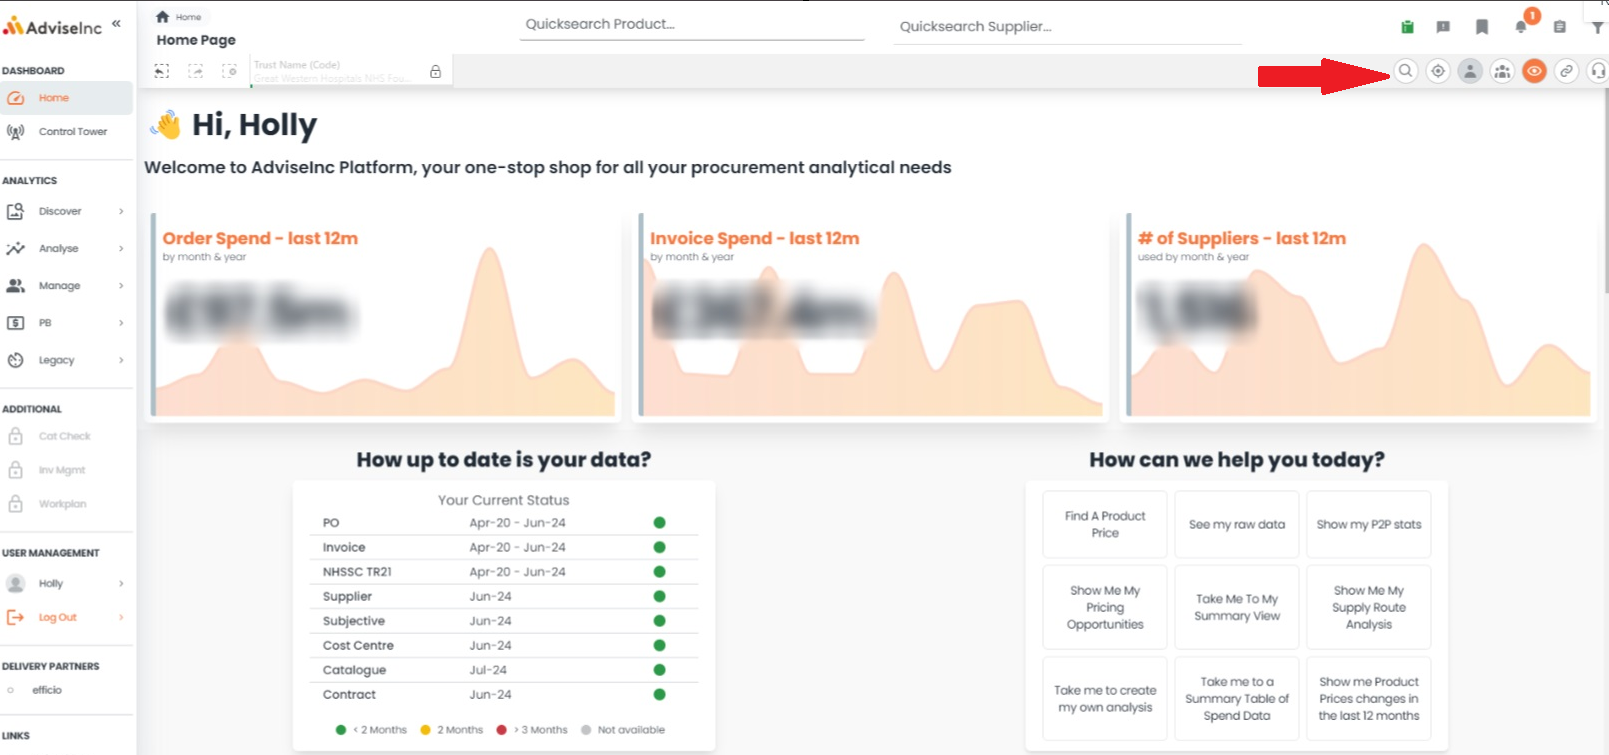Expand the Log Out chevron
Image resolution: width=1609 pixels, height=755 pixels.
tap(121, 617)
